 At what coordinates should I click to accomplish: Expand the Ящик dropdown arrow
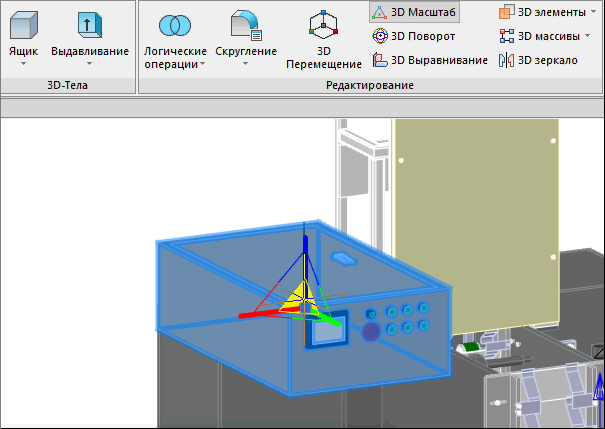tap(24, 63)
